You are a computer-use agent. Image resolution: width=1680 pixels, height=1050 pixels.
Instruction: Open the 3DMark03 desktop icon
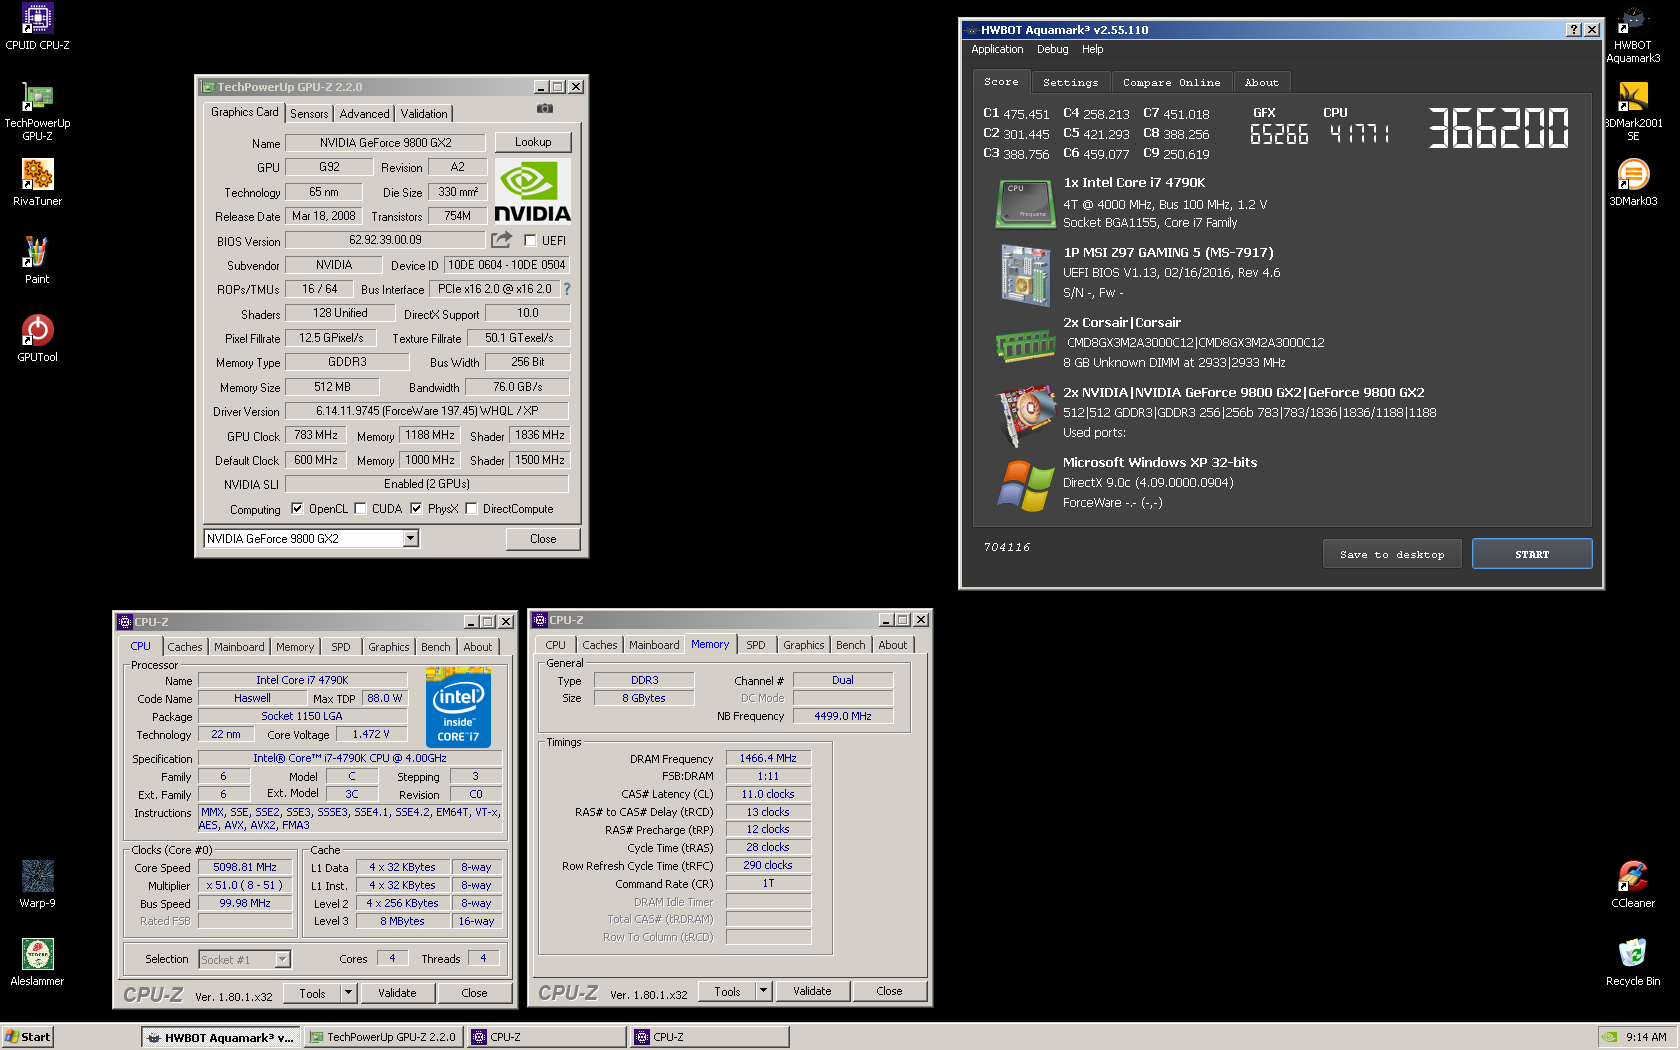pyautogui.click(x=1633, y=183)
